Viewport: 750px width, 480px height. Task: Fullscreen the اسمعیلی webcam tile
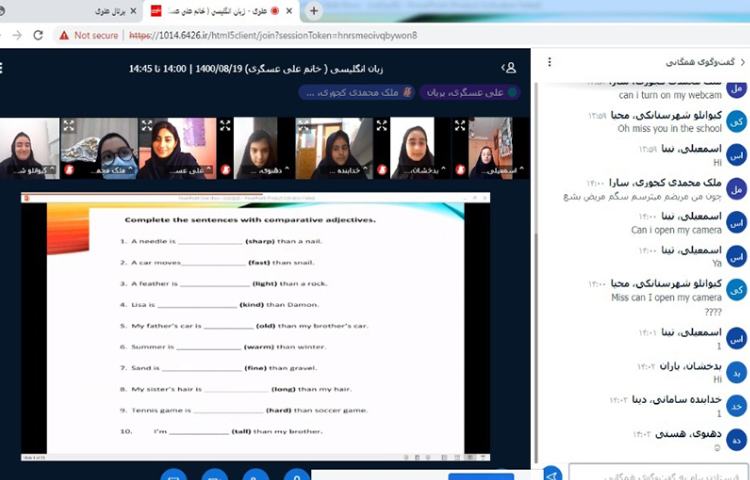tap(460, 126)
